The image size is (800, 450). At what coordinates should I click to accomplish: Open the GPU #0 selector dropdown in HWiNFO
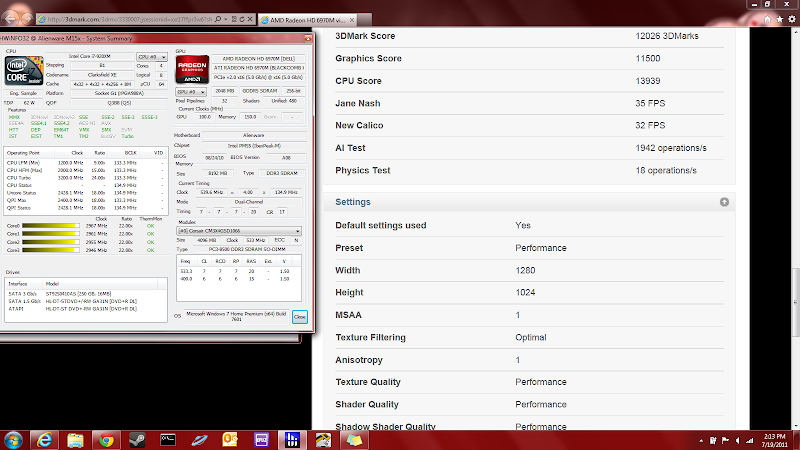coord(191,92)
